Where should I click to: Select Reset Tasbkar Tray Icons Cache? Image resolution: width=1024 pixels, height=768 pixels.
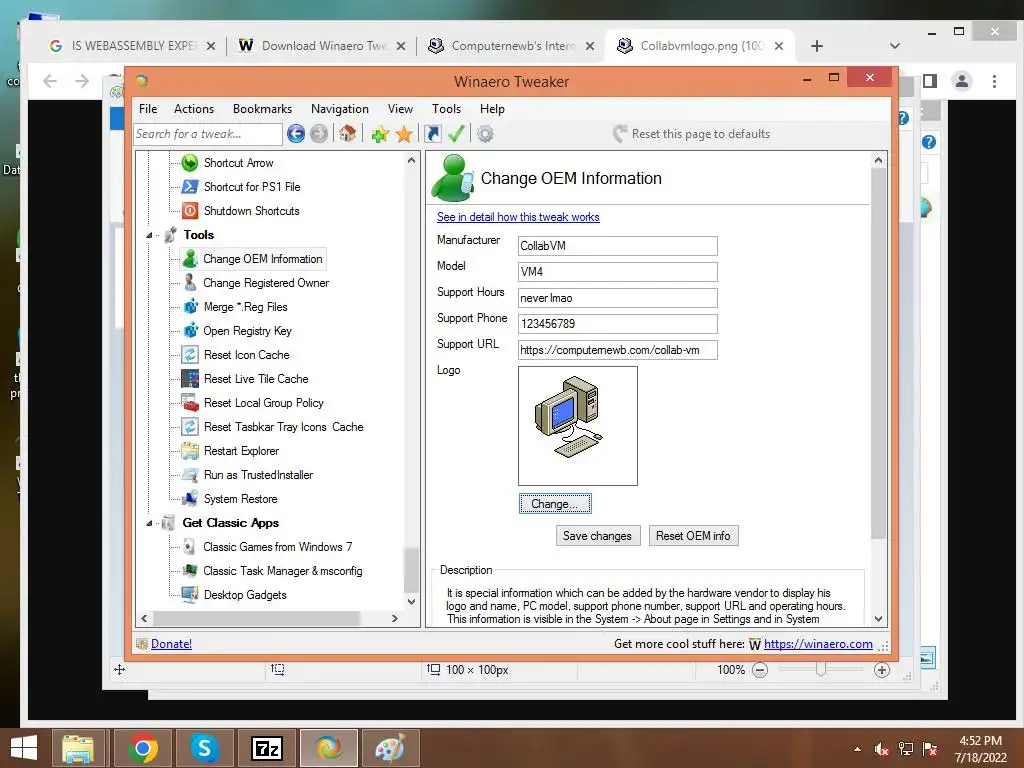coord(283,427)
